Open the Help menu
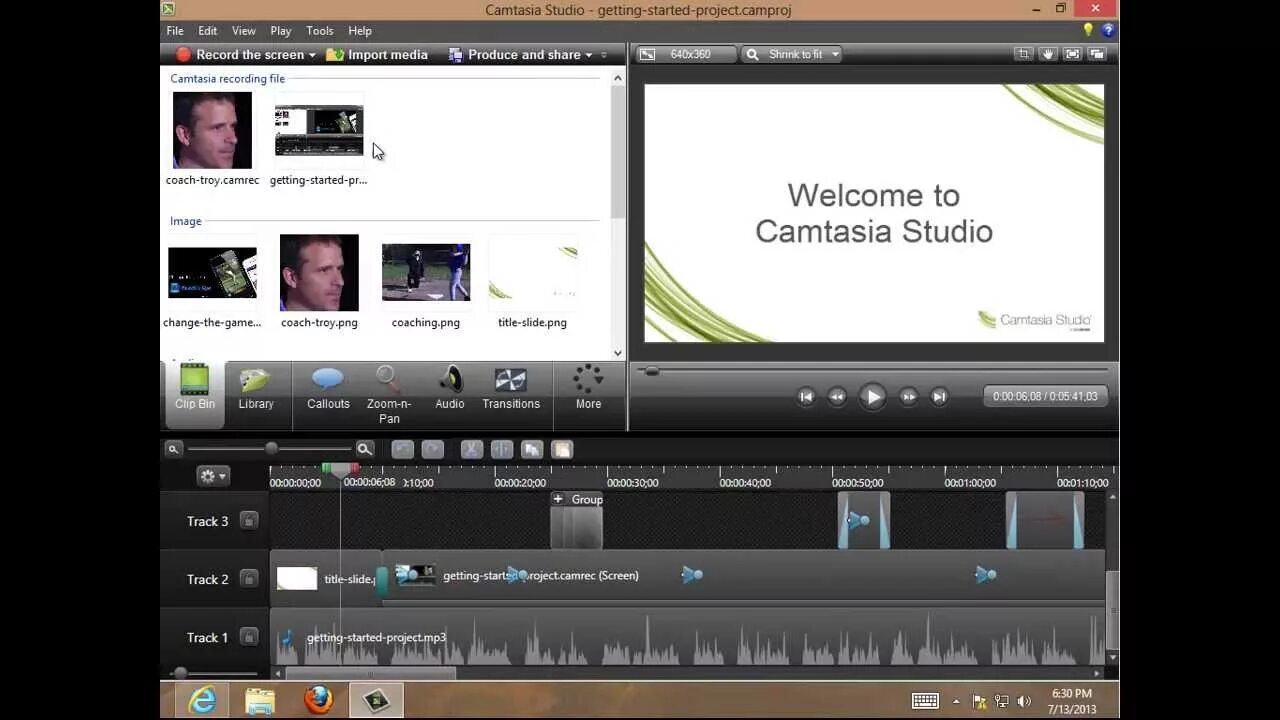 coord(360,31)
